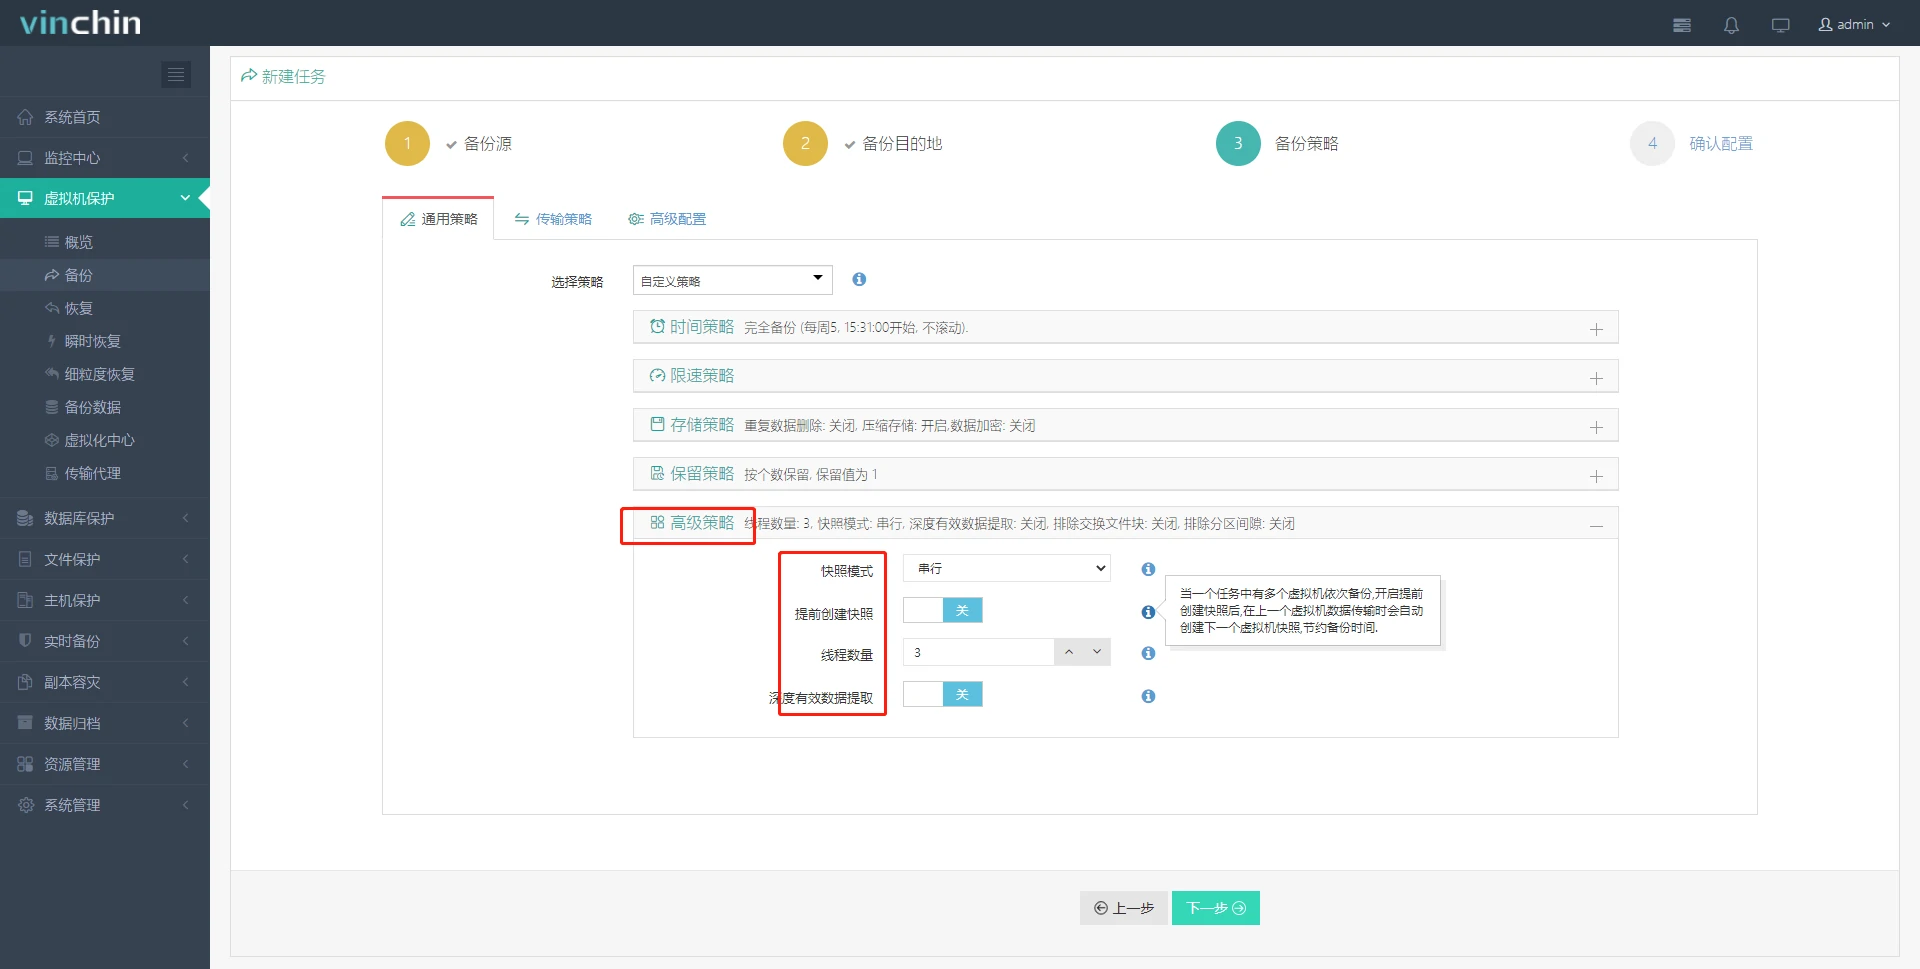1920x969 pixels.
Task: Click the vinchin logo
Action: pos(80,22)
